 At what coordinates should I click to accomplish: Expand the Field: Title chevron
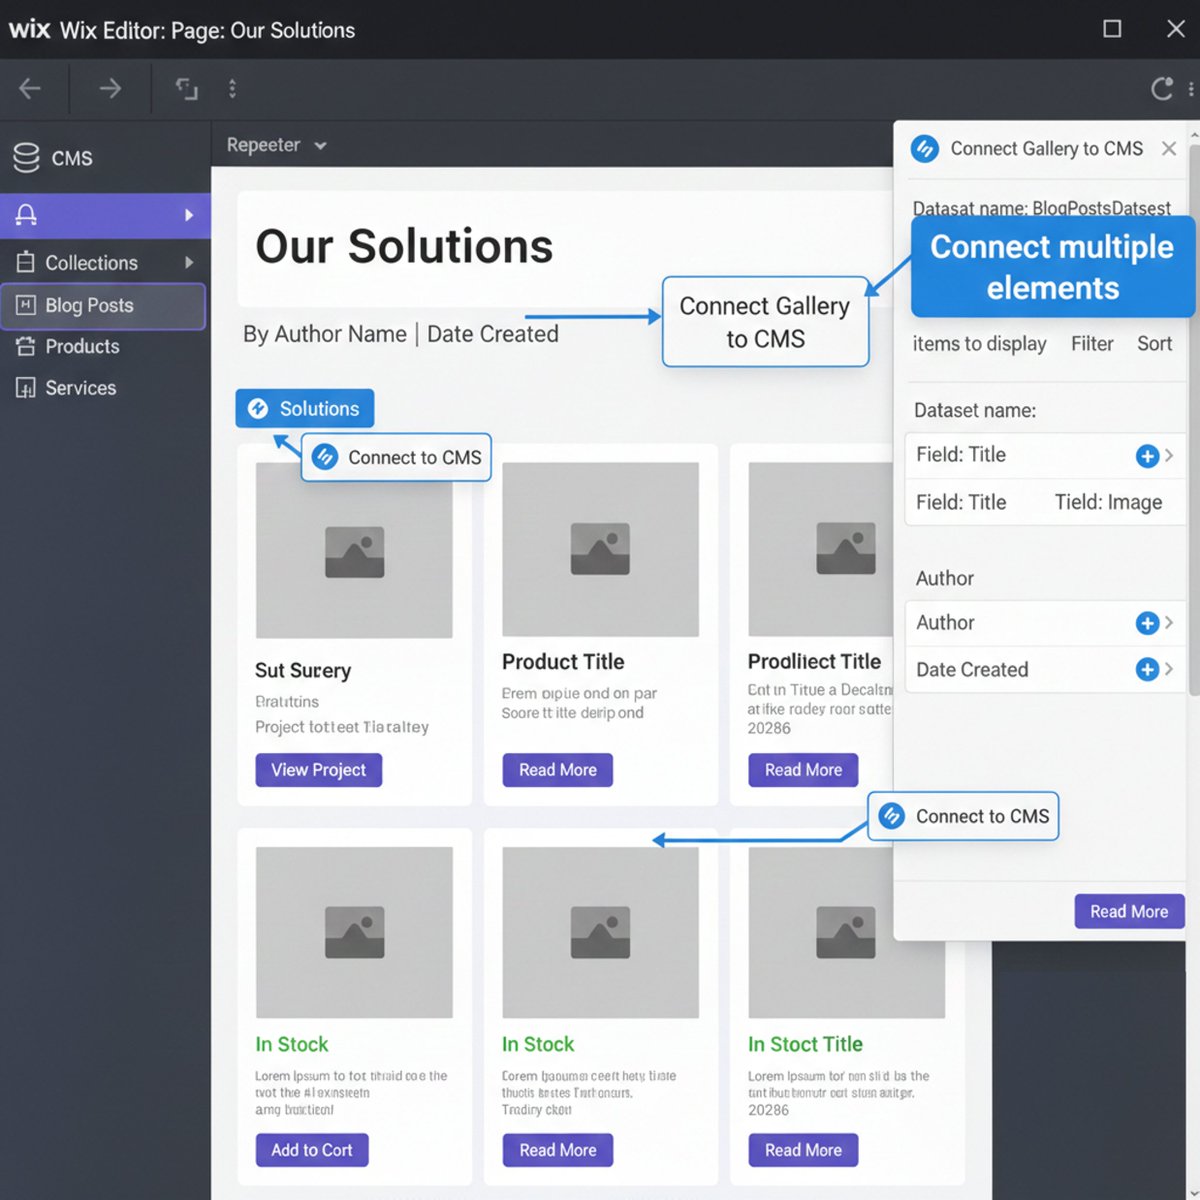(x=1170, y=455)
